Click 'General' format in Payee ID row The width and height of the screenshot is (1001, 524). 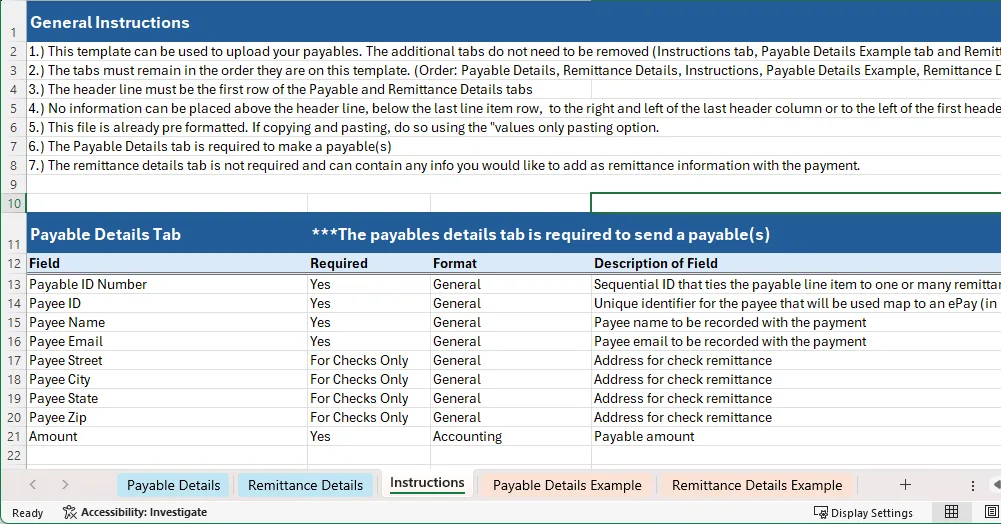point(511,303)
